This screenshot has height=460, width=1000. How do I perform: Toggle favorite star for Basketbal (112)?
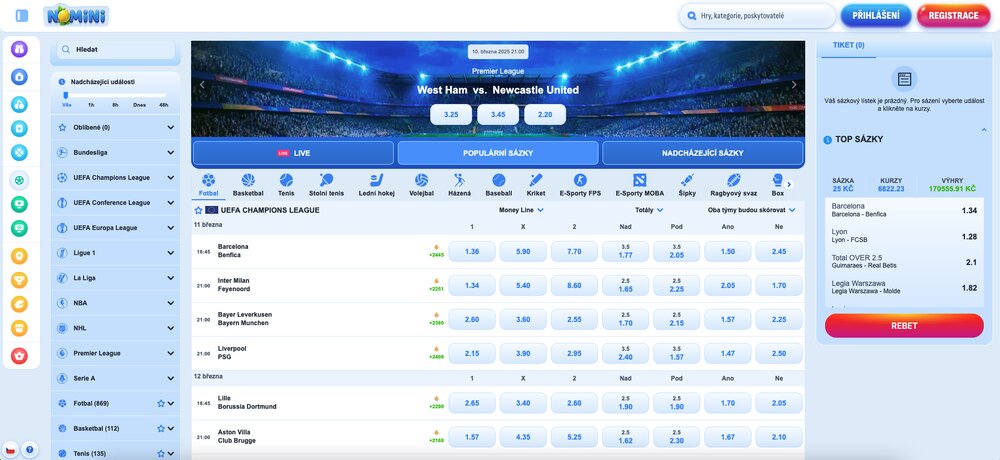tap(160, 428)
